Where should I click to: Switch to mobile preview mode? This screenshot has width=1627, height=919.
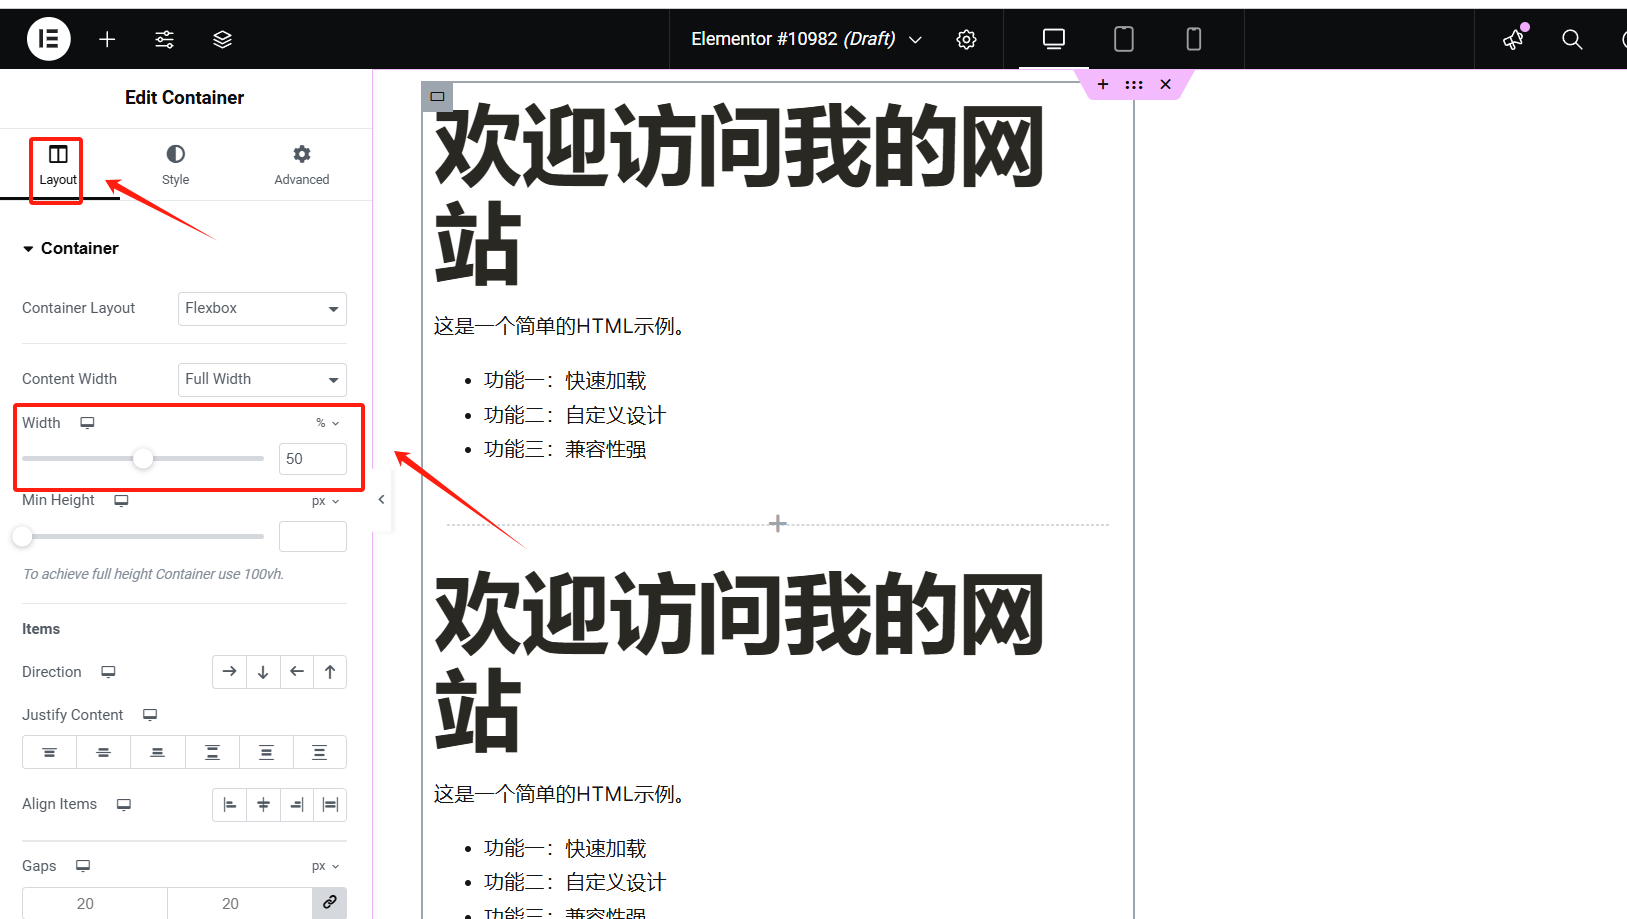tap(1193, 39)
